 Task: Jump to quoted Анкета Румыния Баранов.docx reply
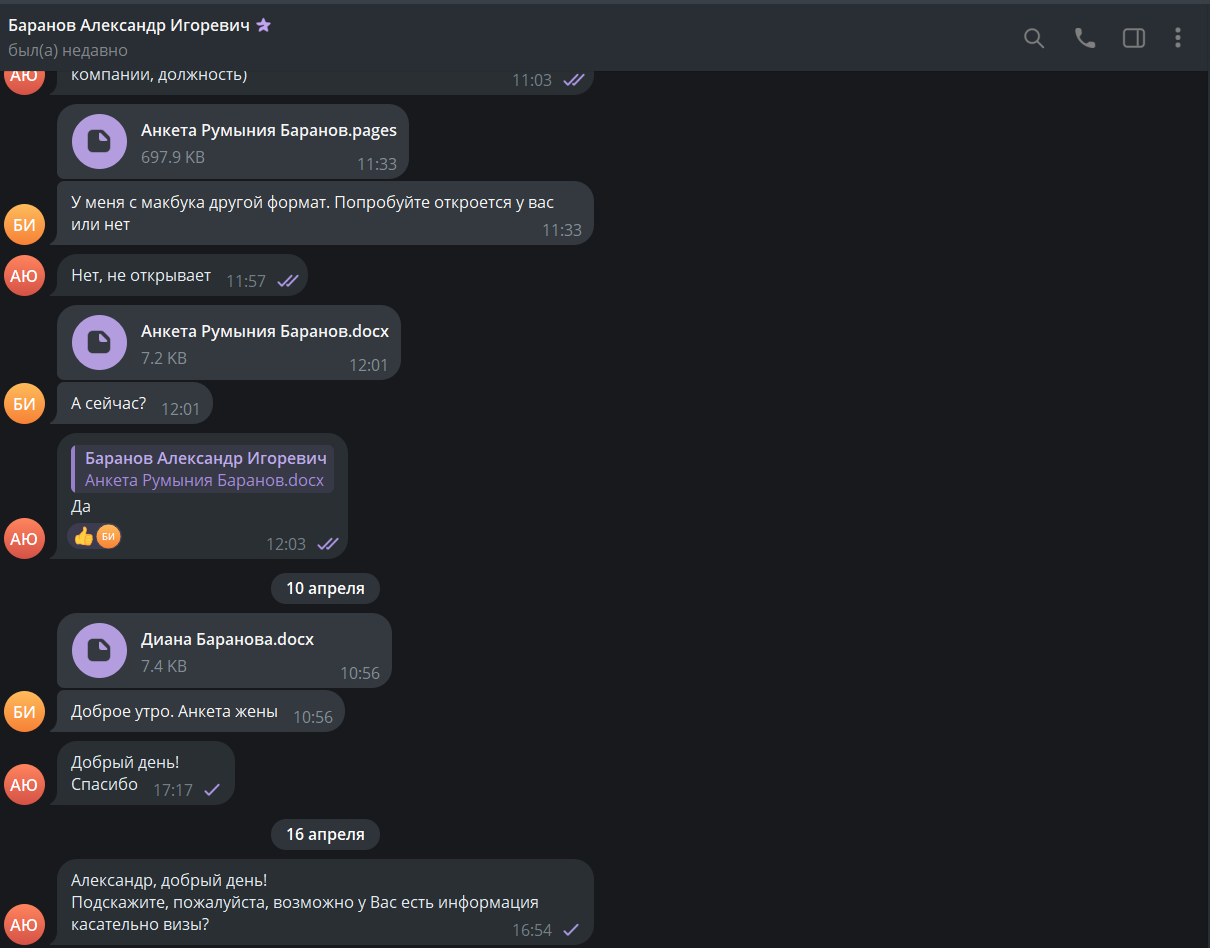(x=203, y=469)
